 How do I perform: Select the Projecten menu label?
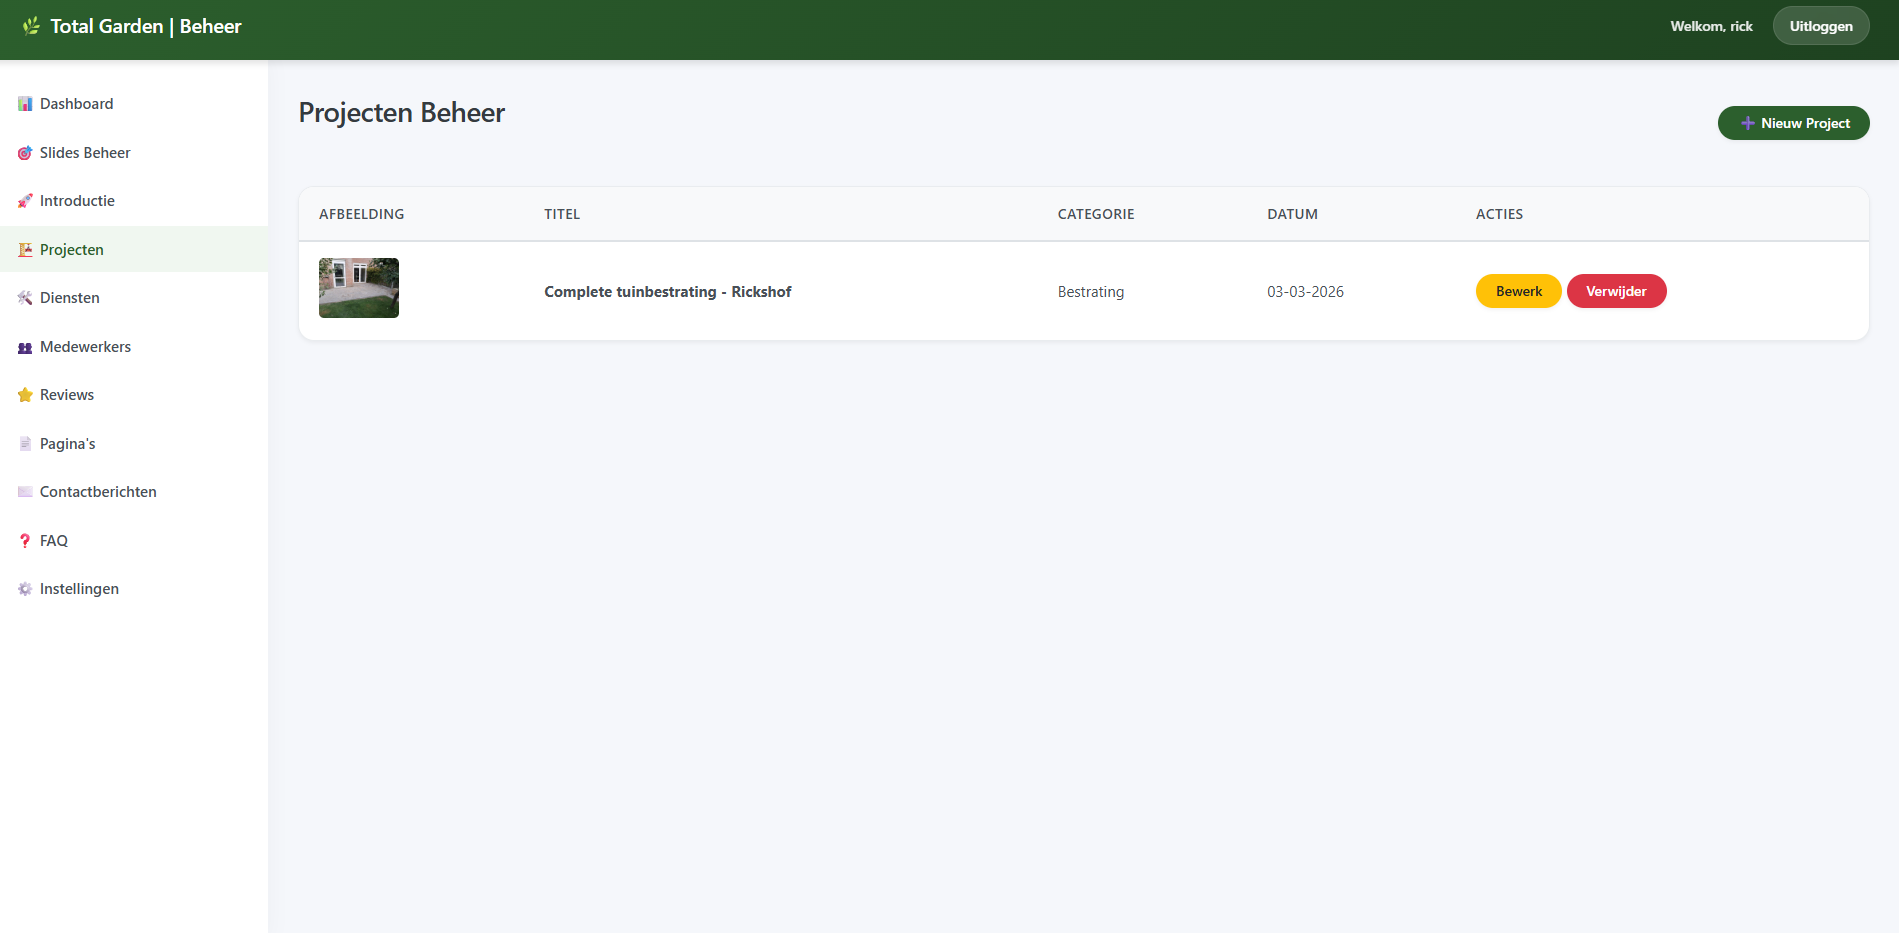(72, 250)
